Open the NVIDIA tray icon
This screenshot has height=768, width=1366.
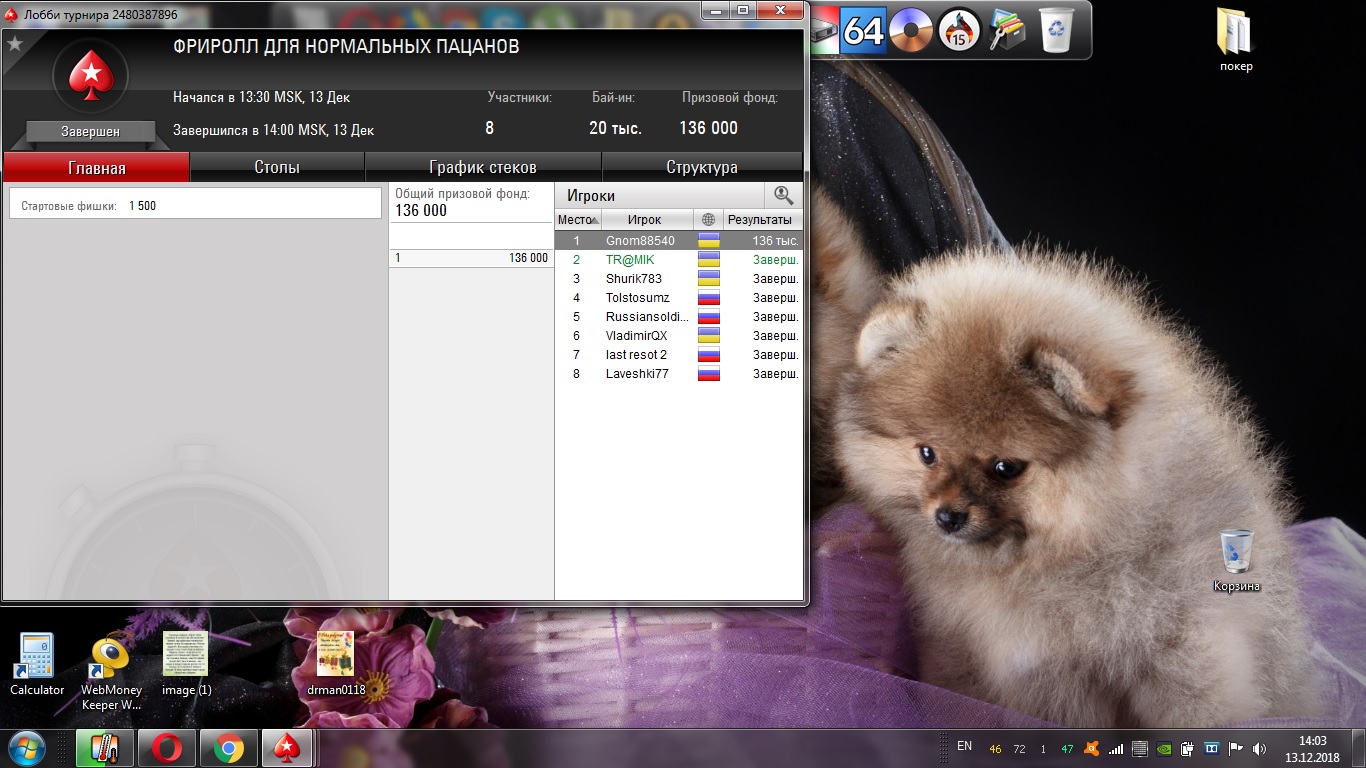pos(1164,748)
